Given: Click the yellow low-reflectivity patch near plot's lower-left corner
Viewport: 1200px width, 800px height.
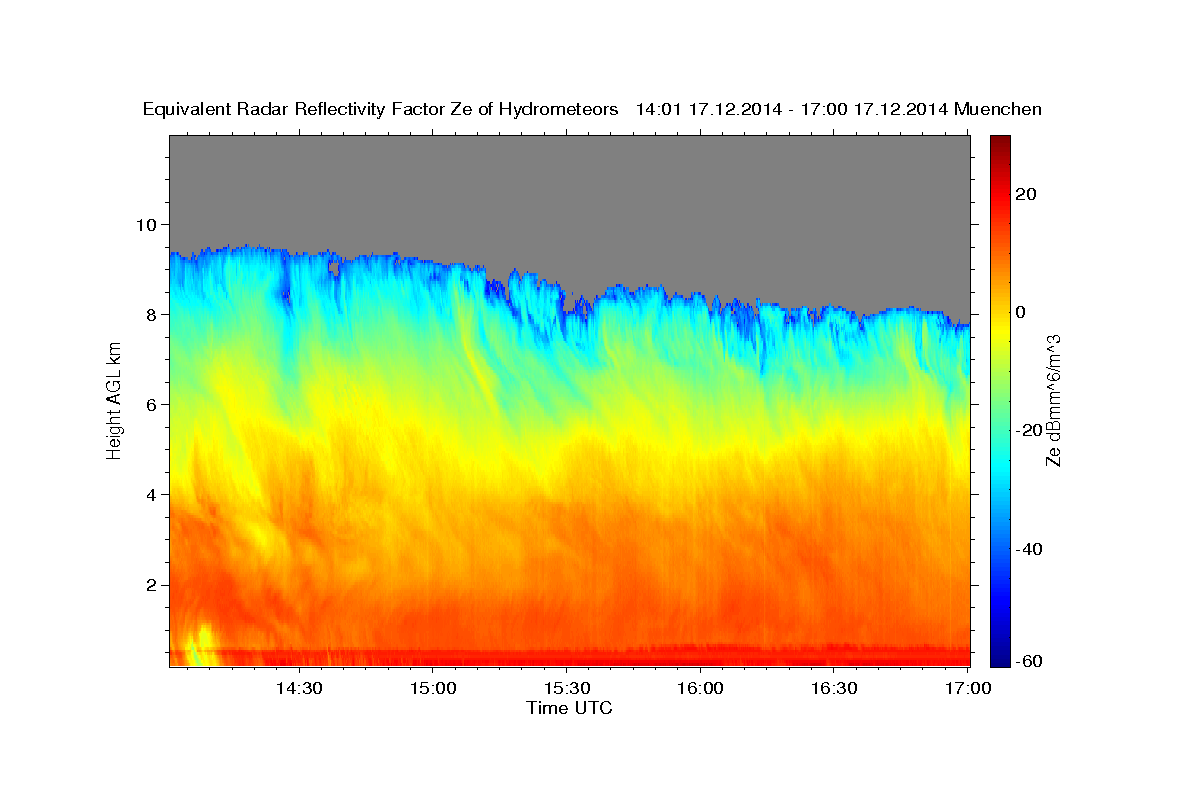Looking at the screenshot, I should 201,645.
